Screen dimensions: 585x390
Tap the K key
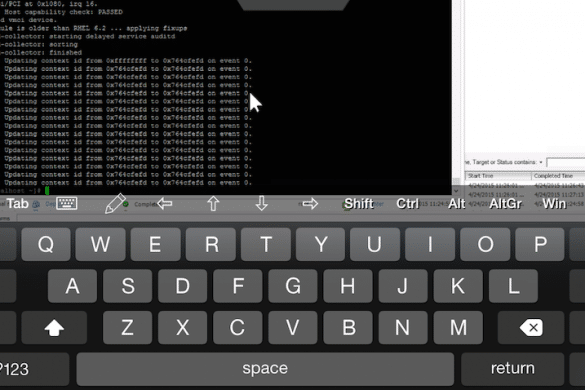coord(458,286)
